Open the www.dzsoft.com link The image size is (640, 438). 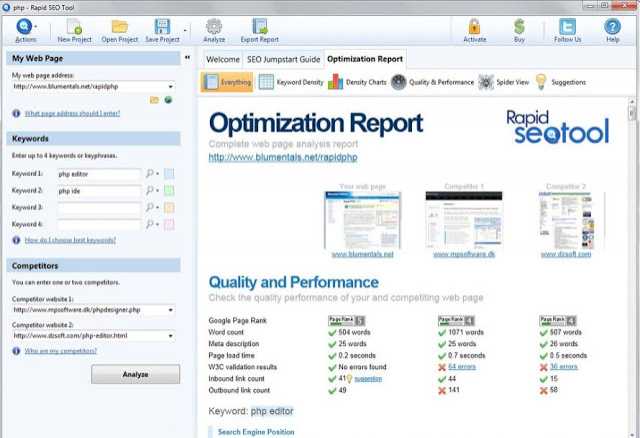566,254
